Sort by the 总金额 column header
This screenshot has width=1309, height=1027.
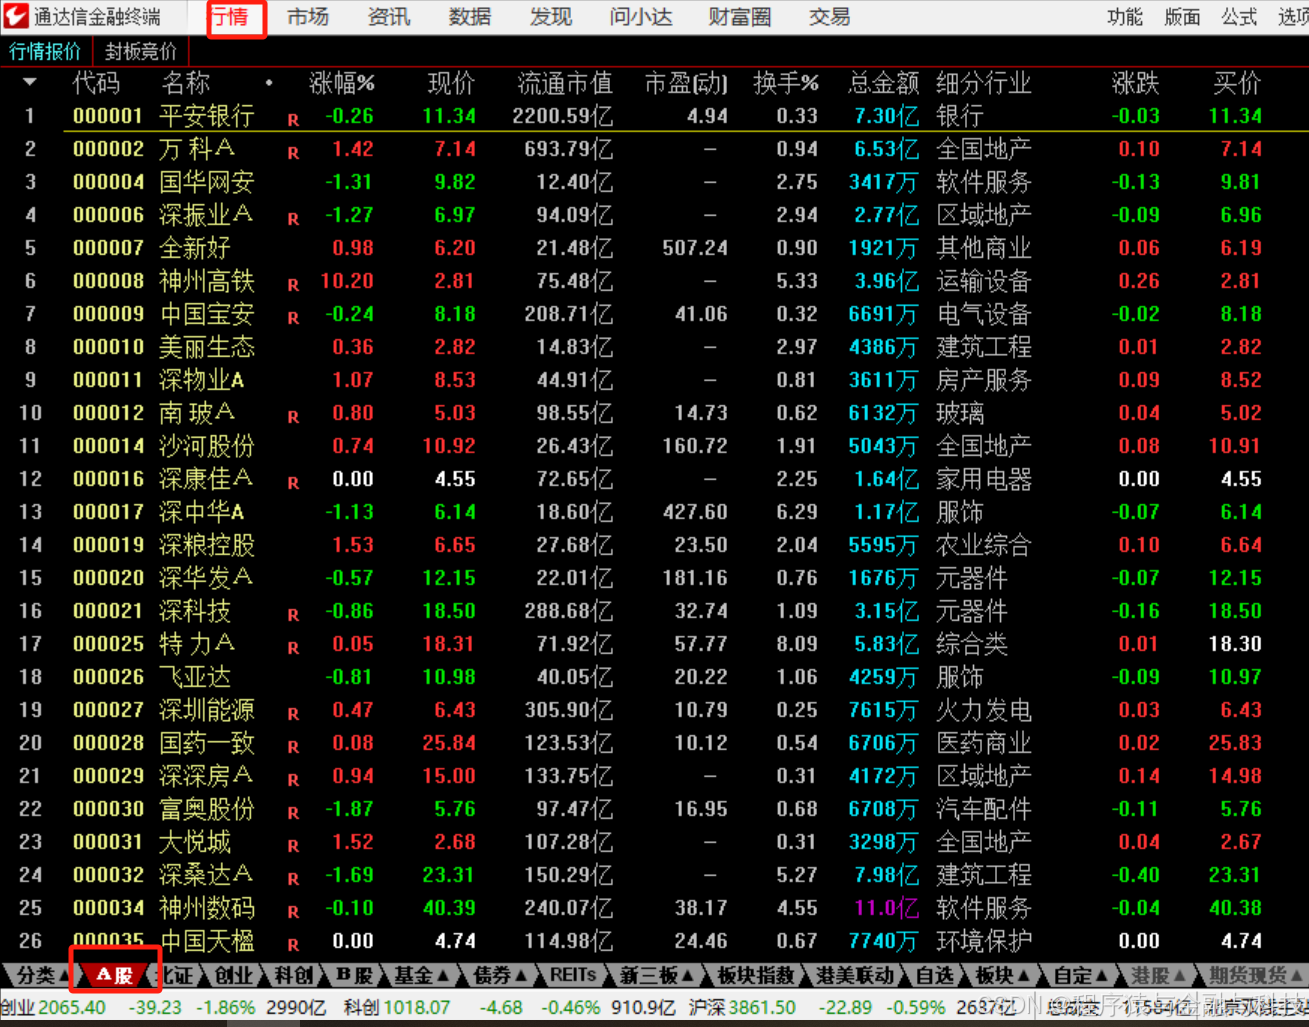884,83
